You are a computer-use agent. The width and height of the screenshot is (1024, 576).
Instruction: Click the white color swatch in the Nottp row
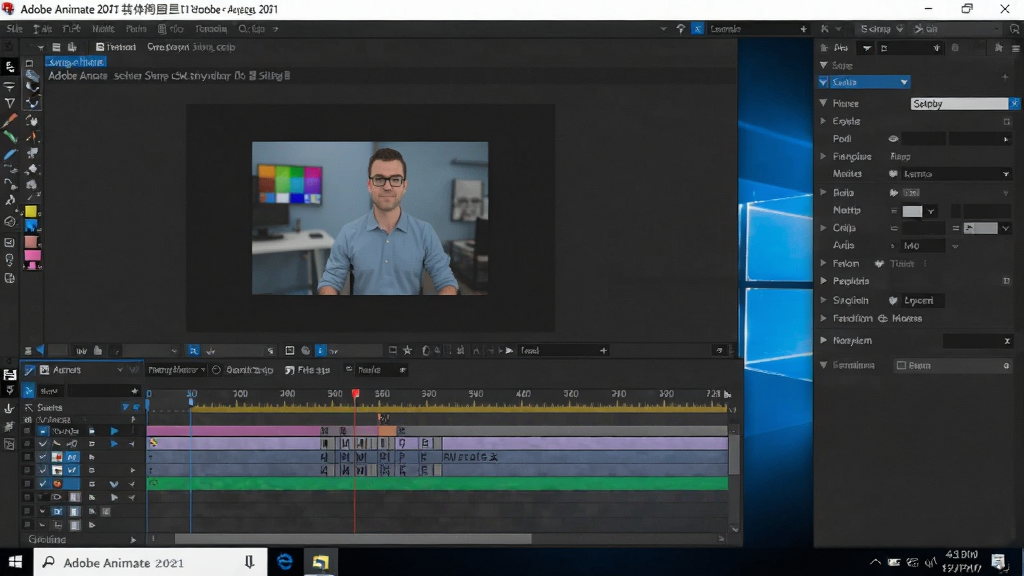point(912,211)
